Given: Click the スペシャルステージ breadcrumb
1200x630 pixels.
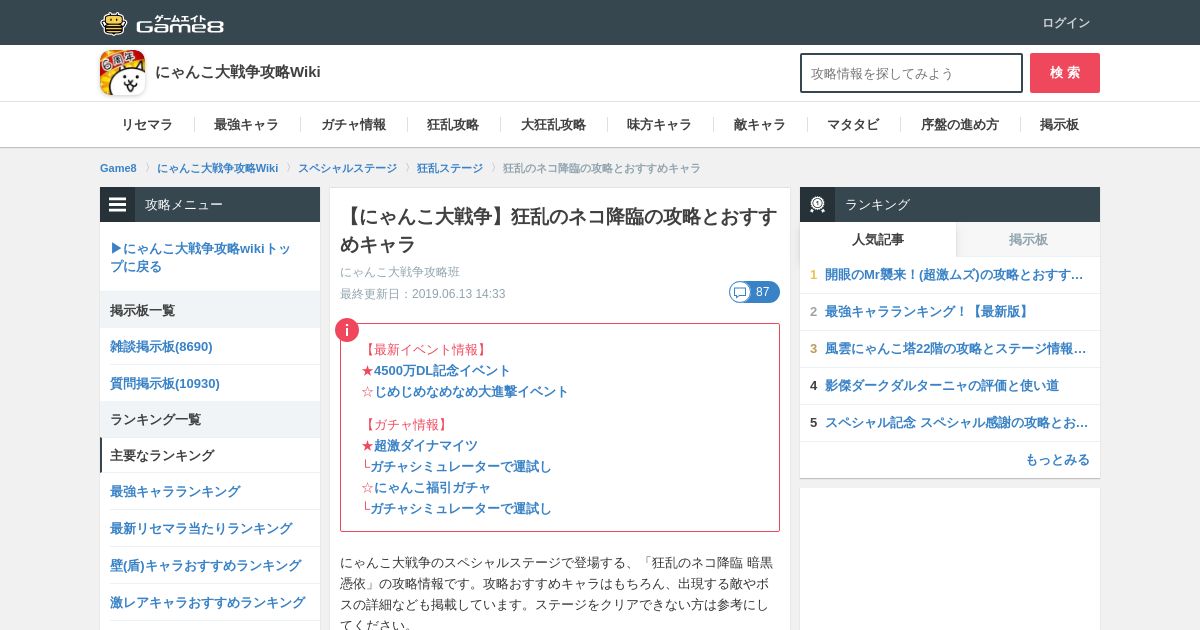Looking at the screenshot, I should click(x=347, y=168).
